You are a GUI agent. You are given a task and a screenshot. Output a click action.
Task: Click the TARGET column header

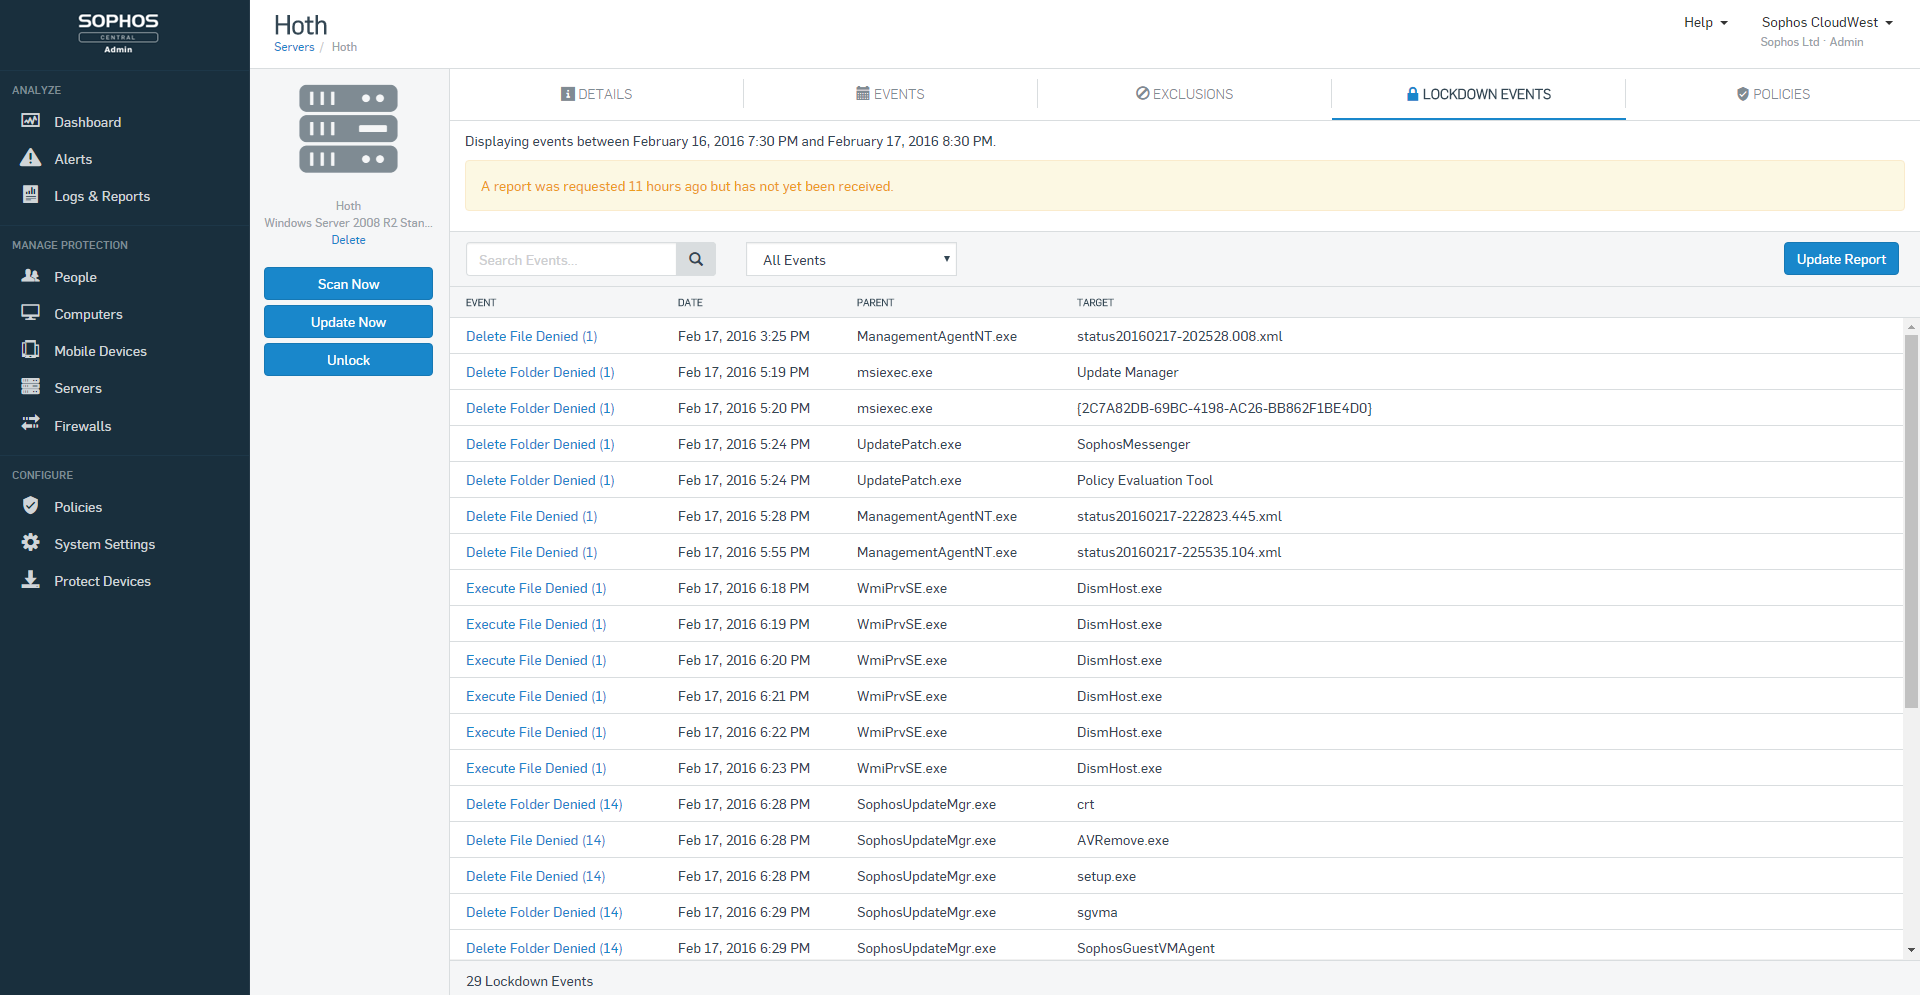coord(1095,302)
